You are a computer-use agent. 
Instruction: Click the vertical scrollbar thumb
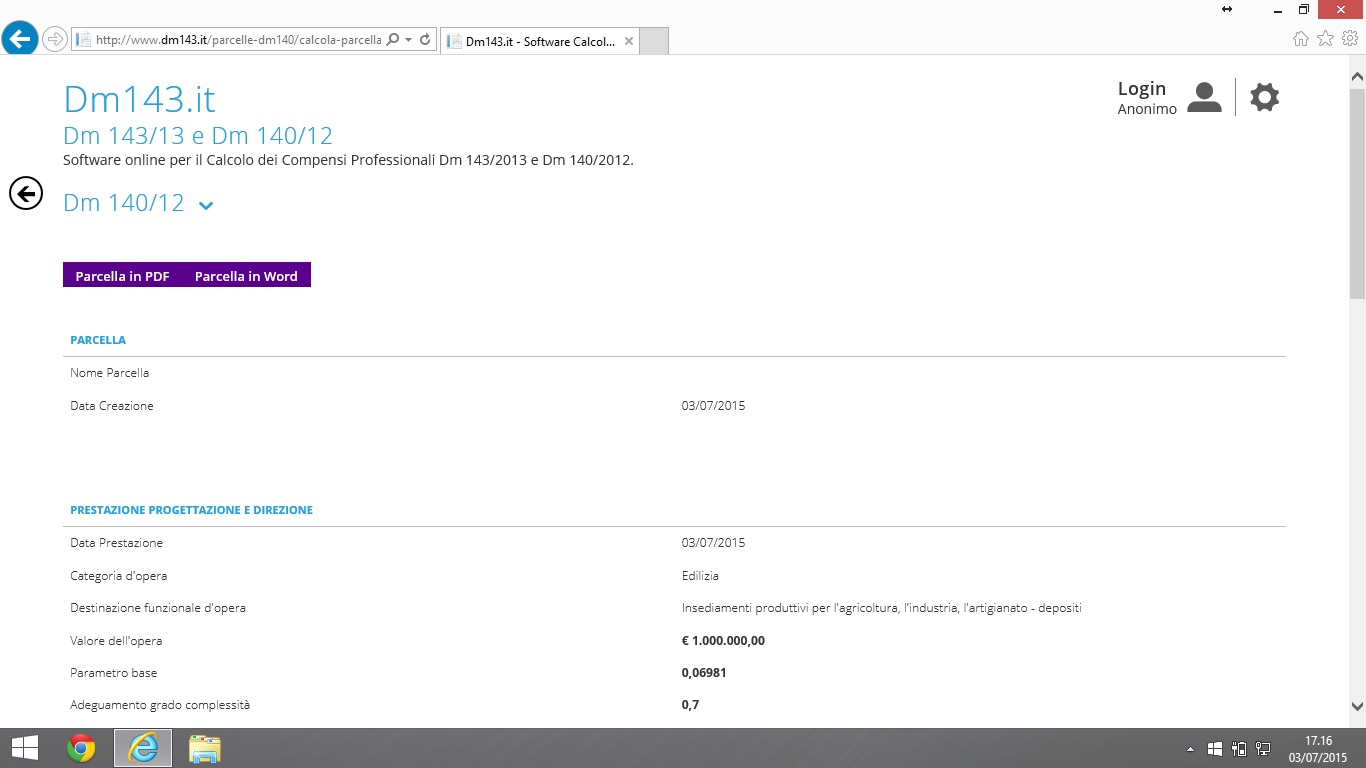(x=1357, y=193)
